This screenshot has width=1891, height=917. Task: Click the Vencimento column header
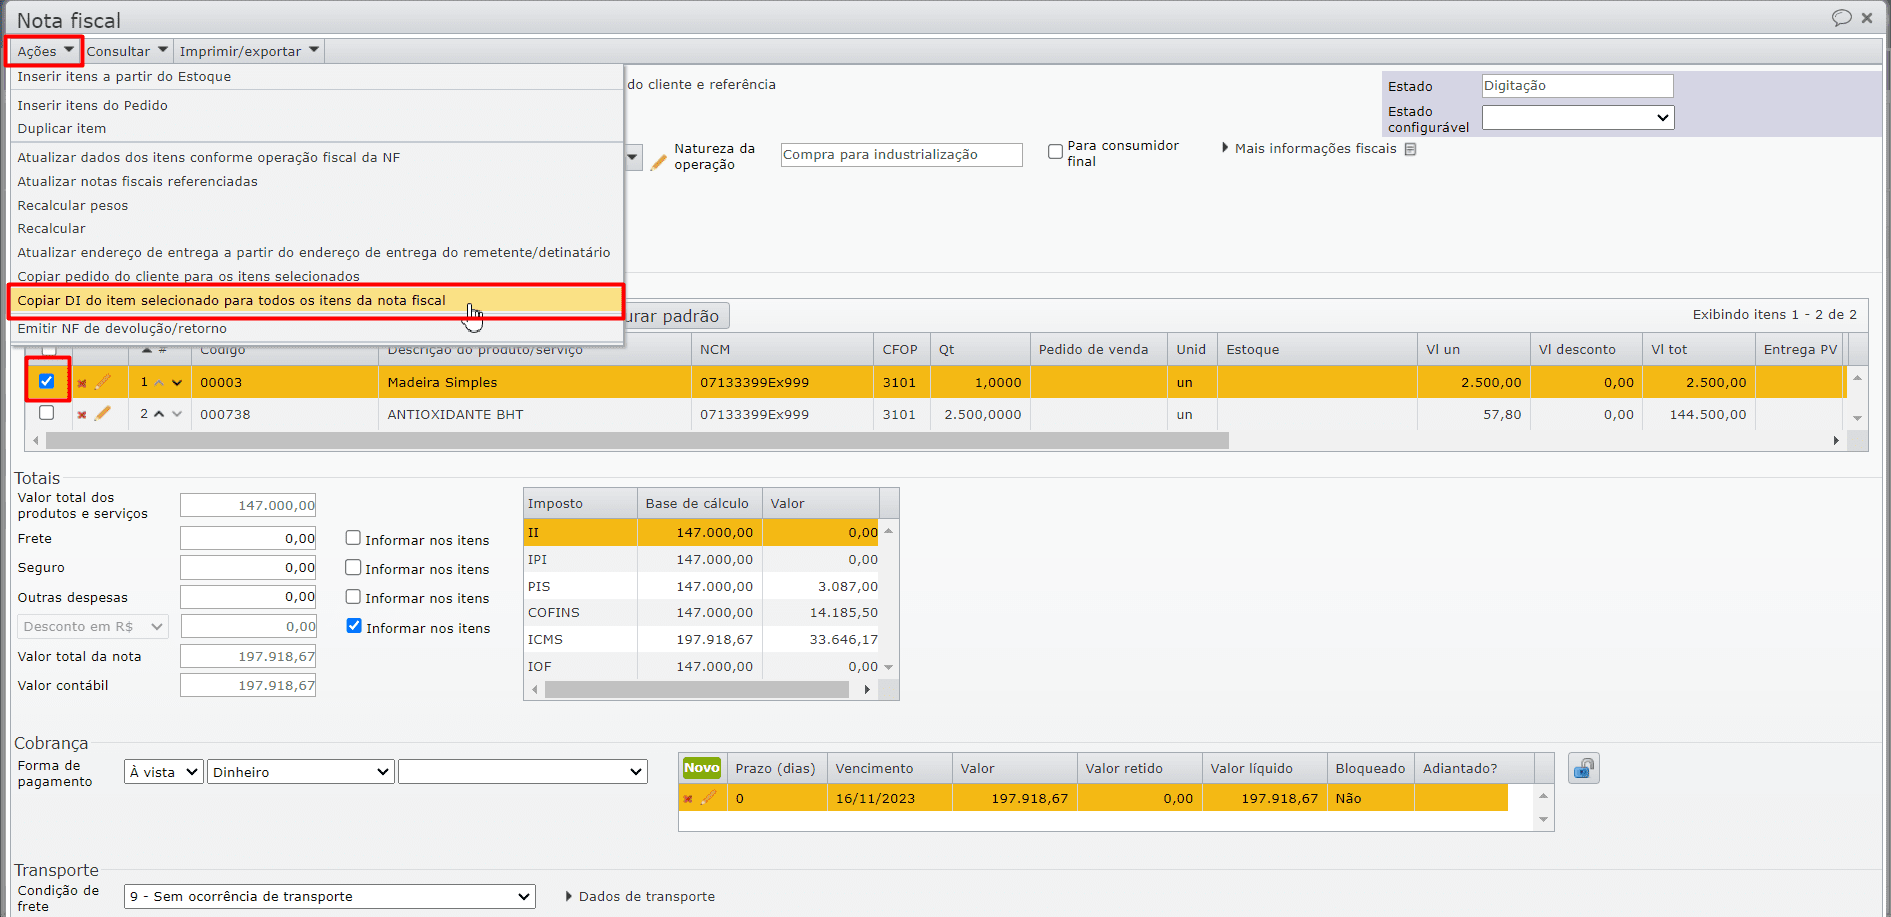pos(889,769)
